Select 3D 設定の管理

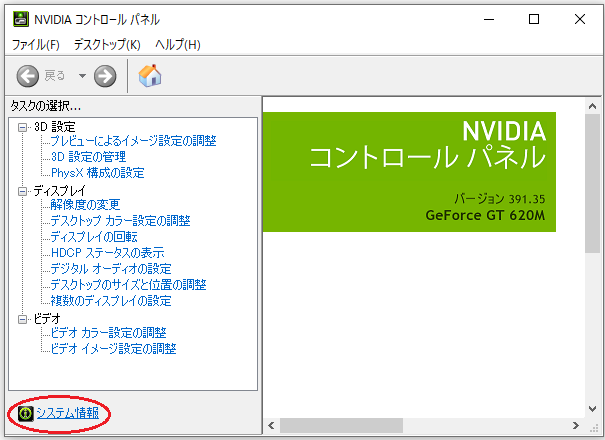[88, 157]
